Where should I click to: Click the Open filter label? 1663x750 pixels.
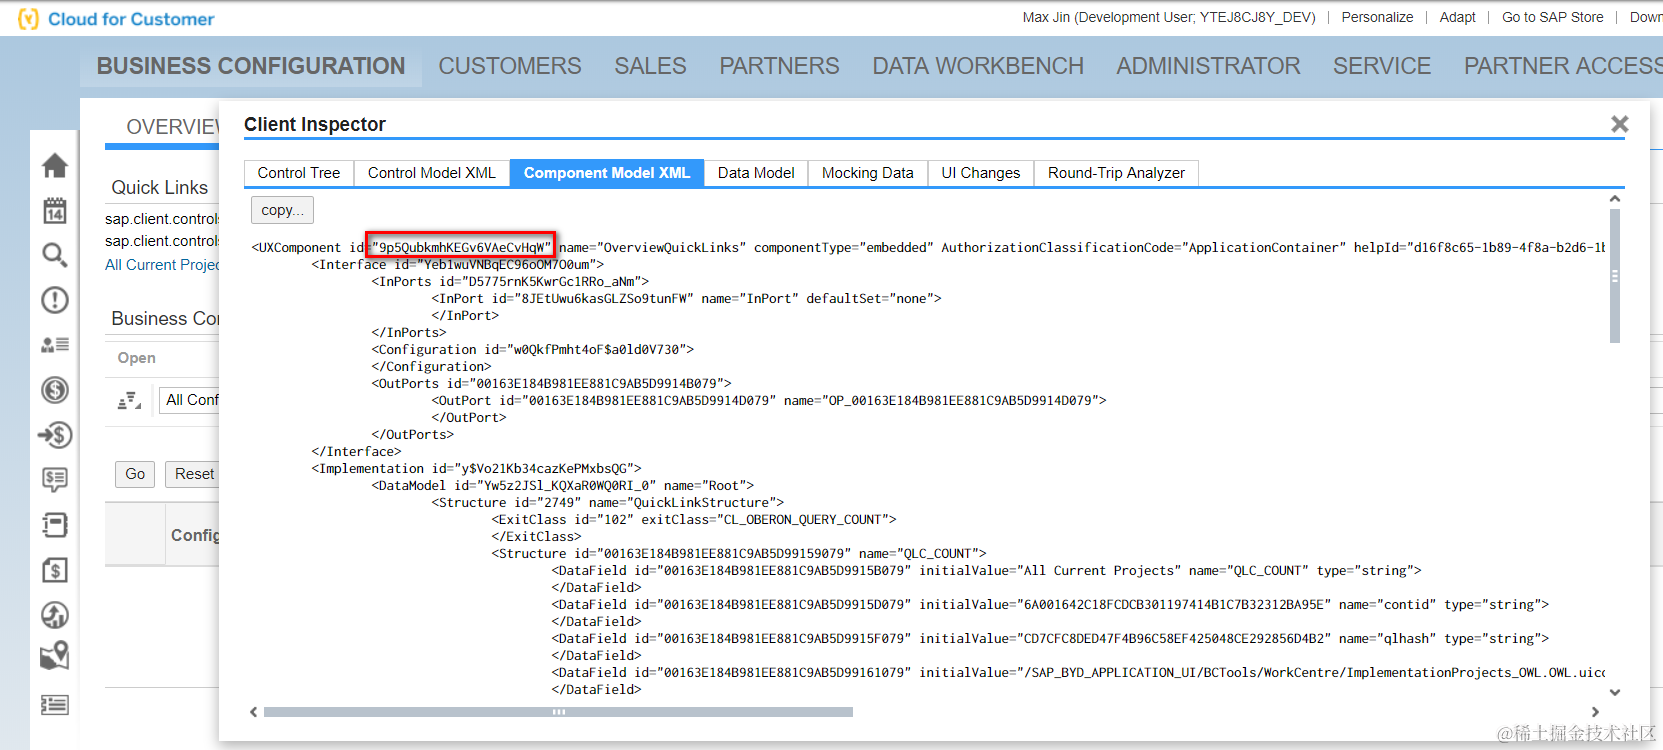click(x=136, y=358)
